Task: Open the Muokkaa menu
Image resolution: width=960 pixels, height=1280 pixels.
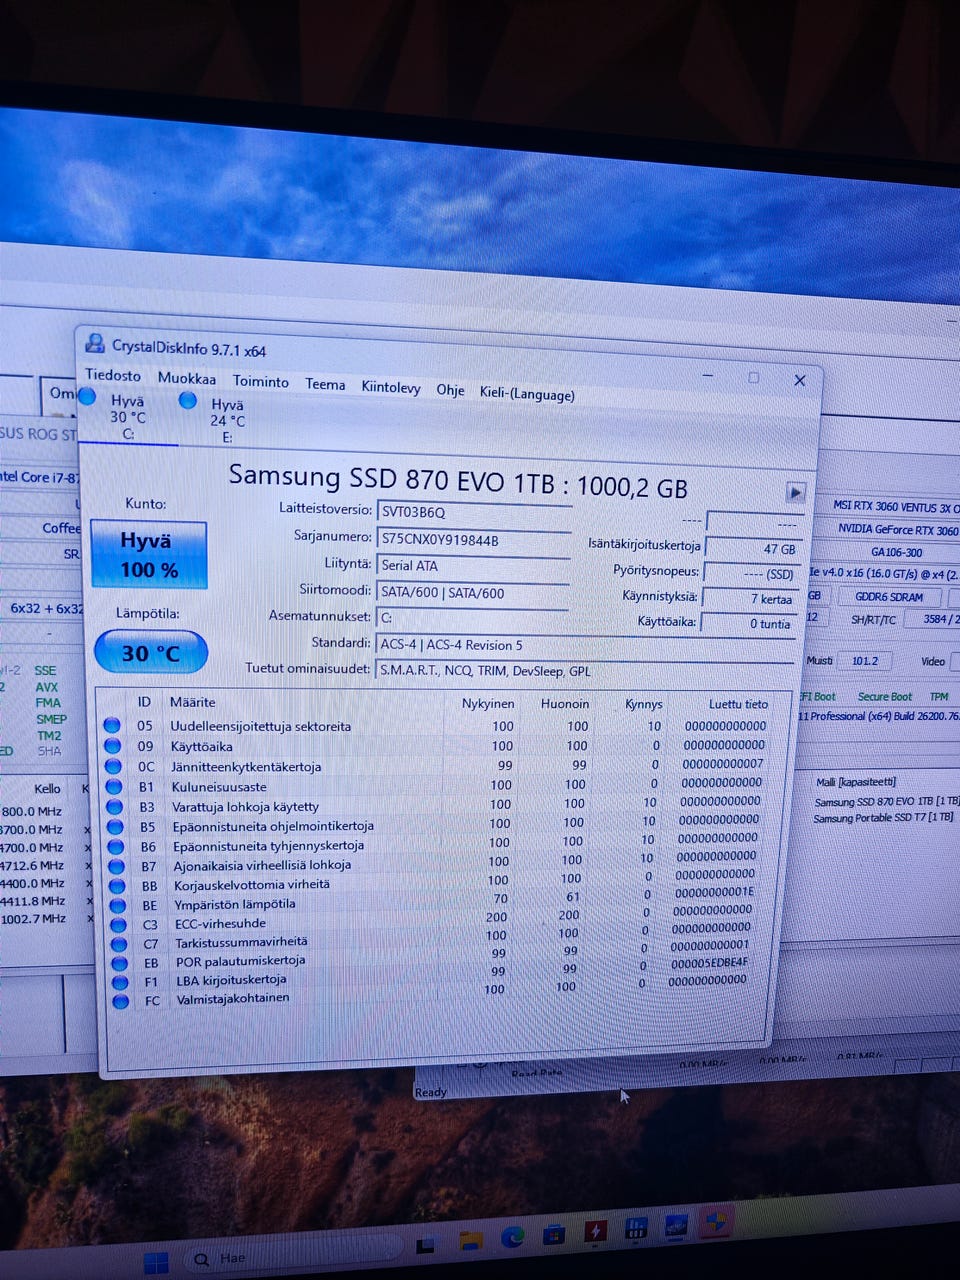Action: tap(187, 378)
